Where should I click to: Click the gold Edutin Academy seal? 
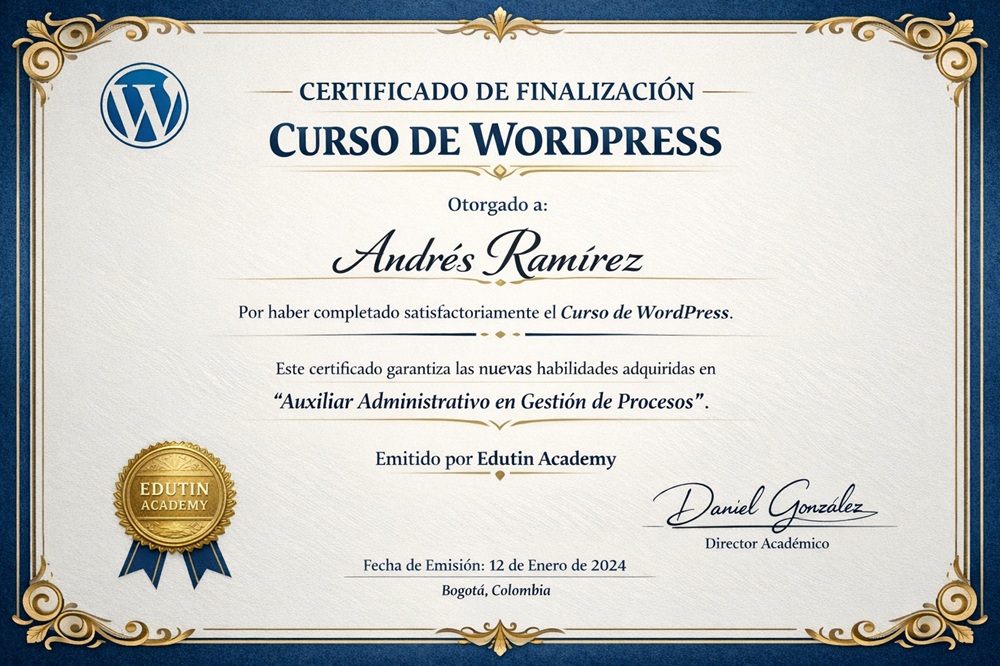[x=174, y=495]
